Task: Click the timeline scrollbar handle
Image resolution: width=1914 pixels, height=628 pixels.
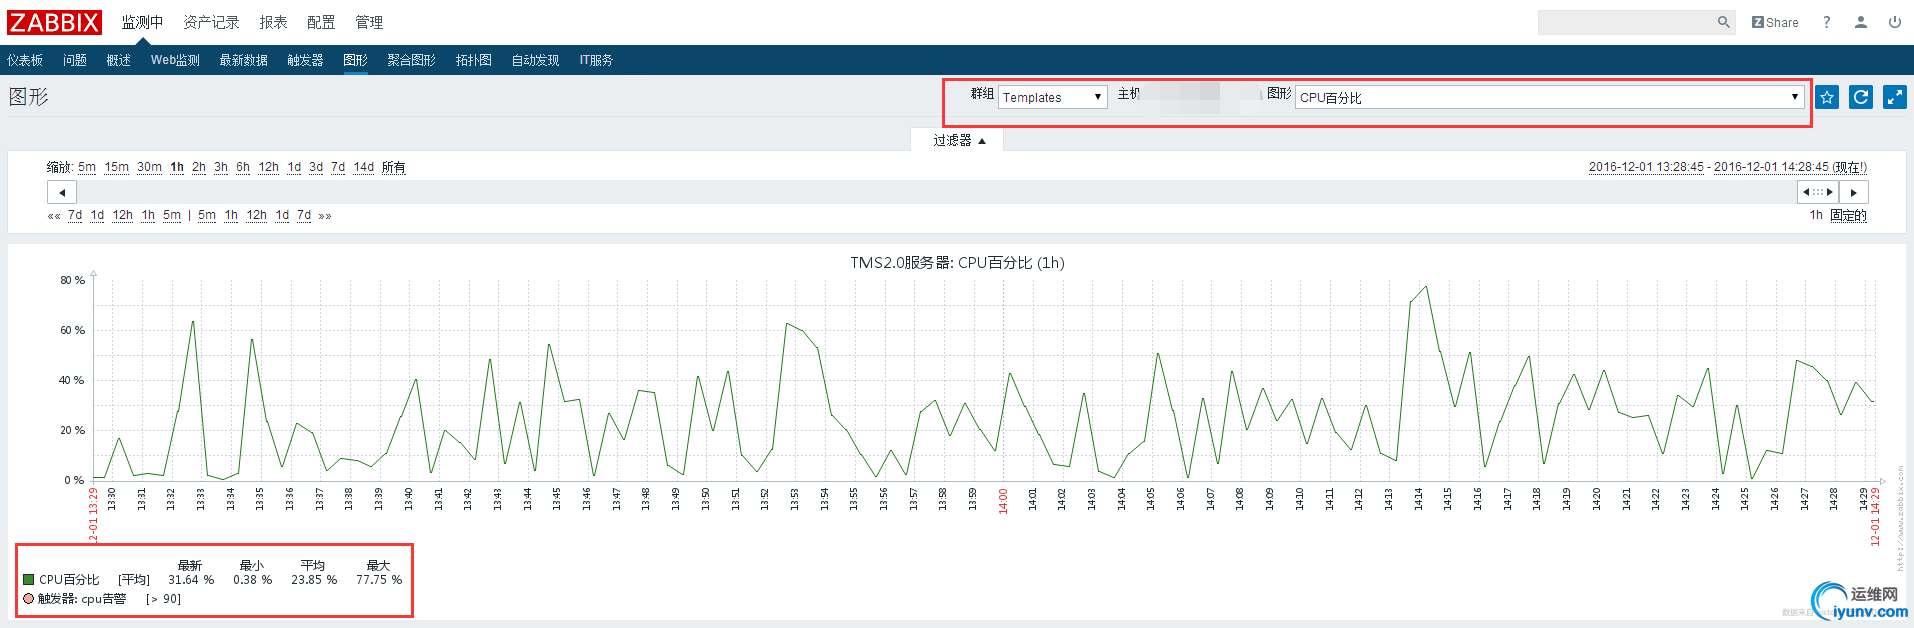Action: [1818, 192]
